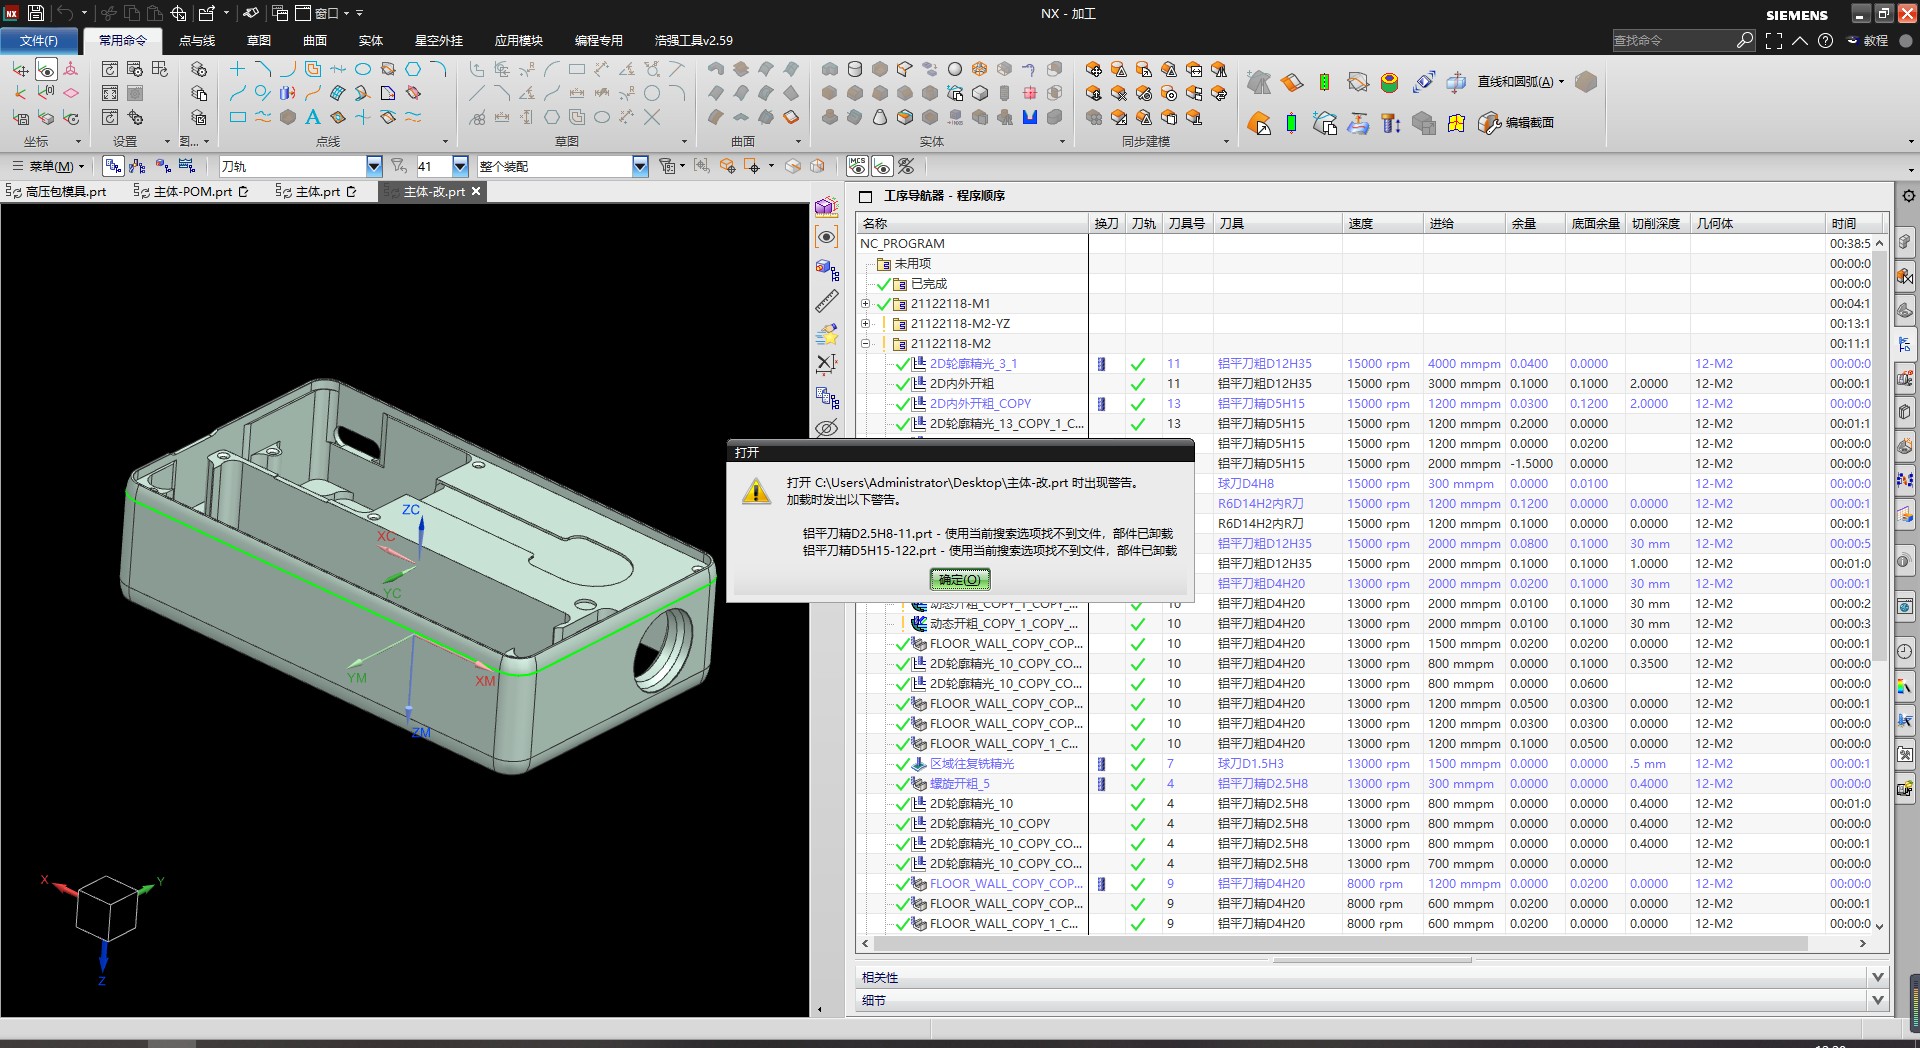Click the star icon in left resource bar
This screenshot has height=1048, width=1920.
pos(826,333)
